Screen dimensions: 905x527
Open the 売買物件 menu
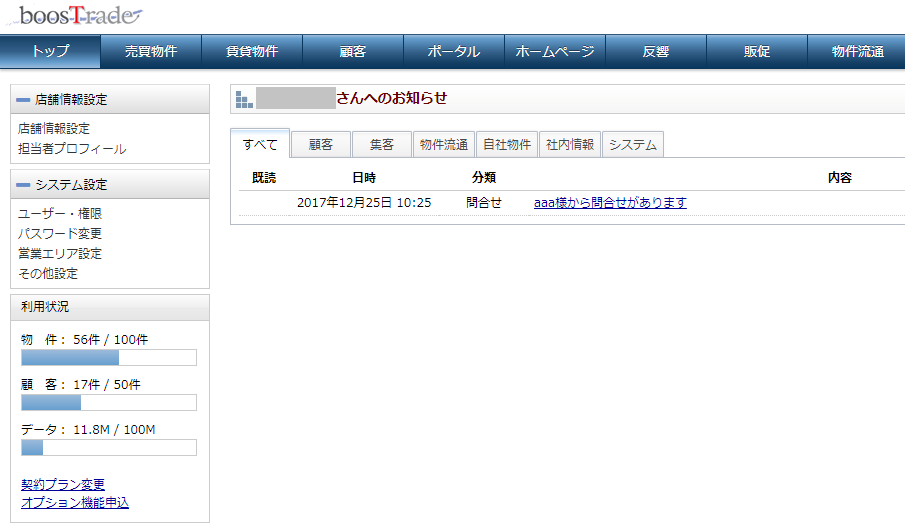(x=151, y=51)
